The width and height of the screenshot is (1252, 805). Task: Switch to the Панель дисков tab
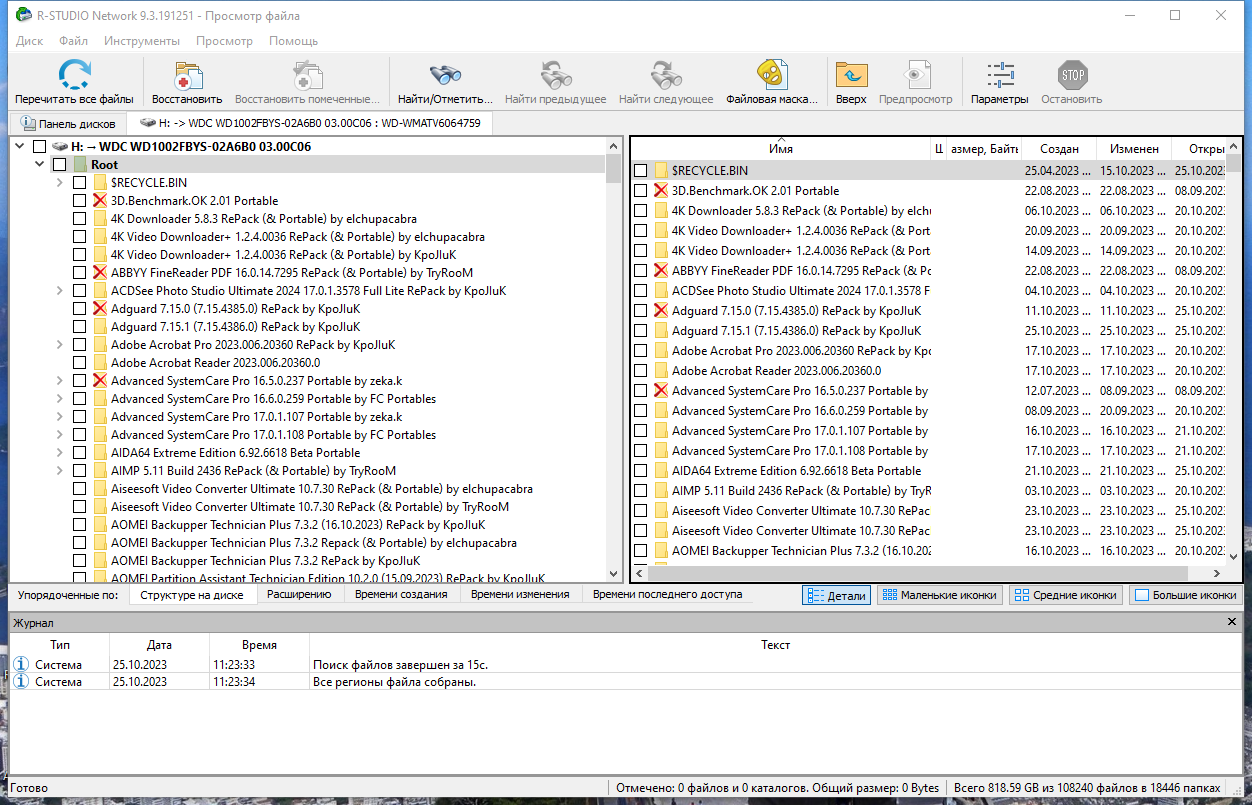click(68, 124)
